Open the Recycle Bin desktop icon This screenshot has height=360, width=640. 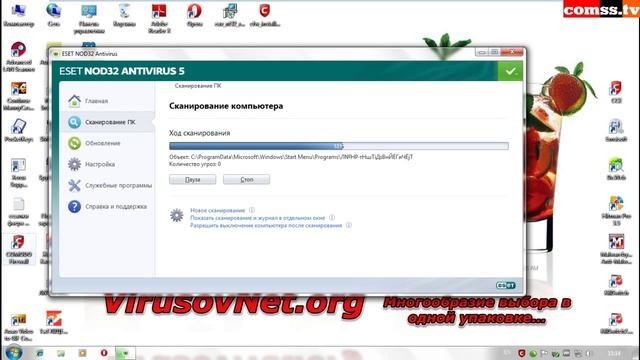tap(124, 15)
